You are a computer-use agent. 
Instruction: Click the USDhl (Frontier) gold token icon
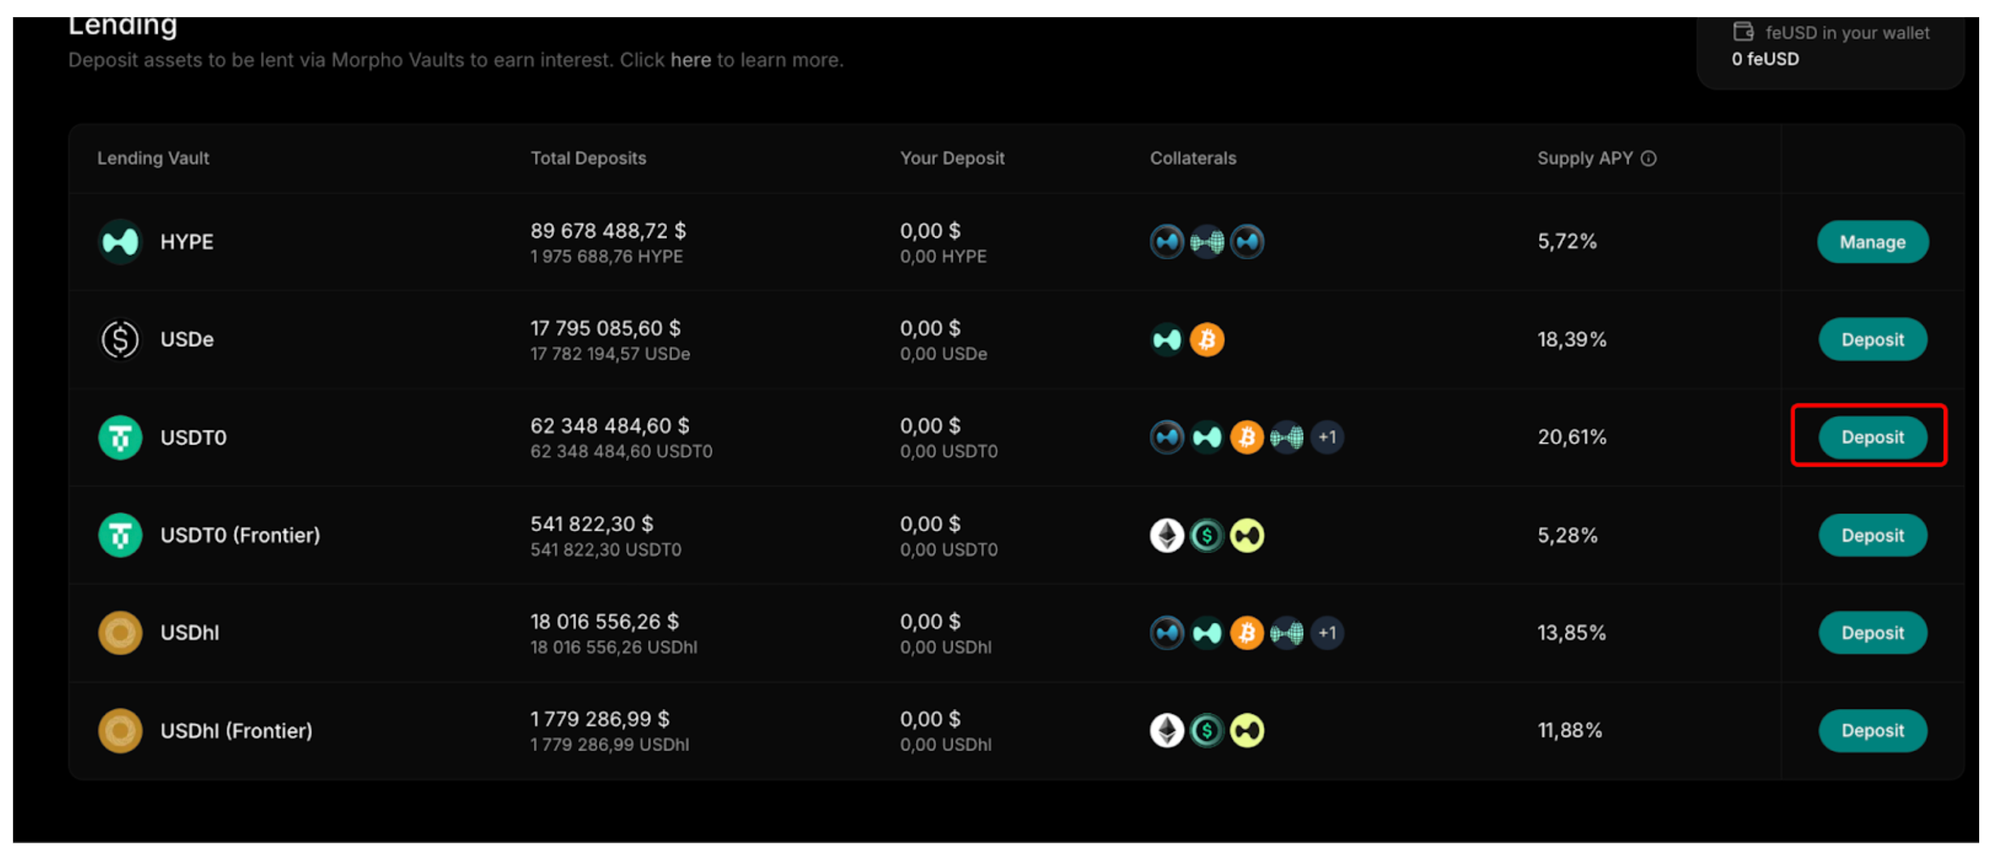[120, 731]
